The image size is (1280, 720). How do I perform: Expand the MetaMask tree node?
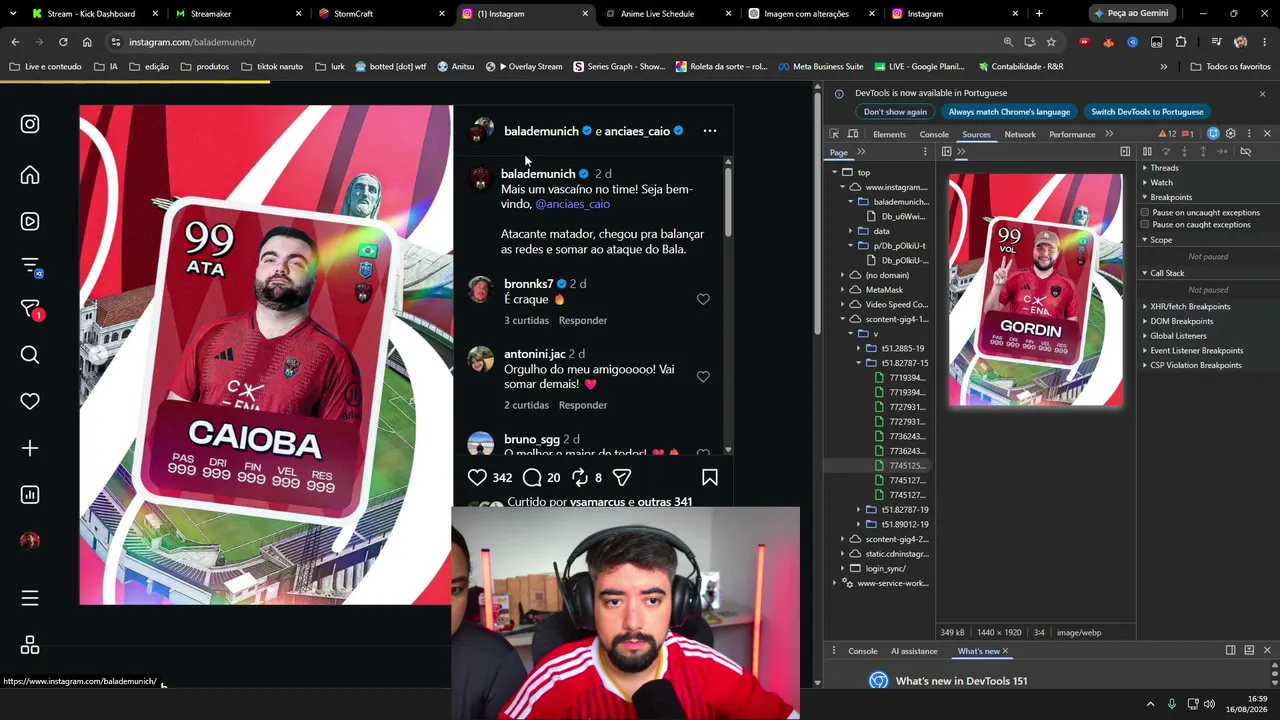coord(843,290)
